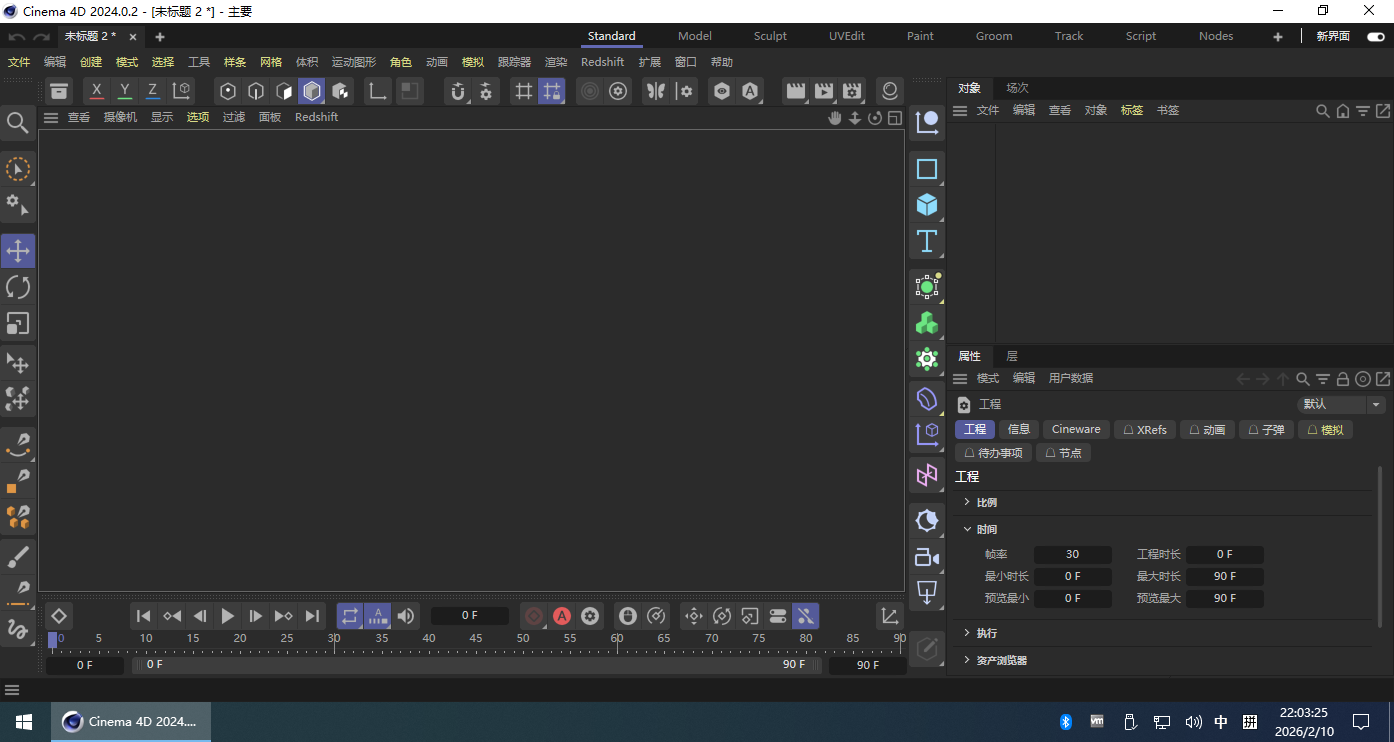The width and height of the screenshot is (1394, 742).
Task: Click the 帧率 input field
Action: pos(1072,554)
